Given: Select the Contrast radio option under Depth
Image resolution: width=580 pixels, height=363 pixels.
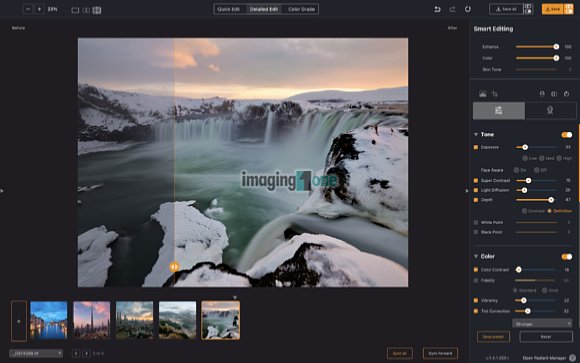Looking at the screenshot, I should click(x=524, y=211).
